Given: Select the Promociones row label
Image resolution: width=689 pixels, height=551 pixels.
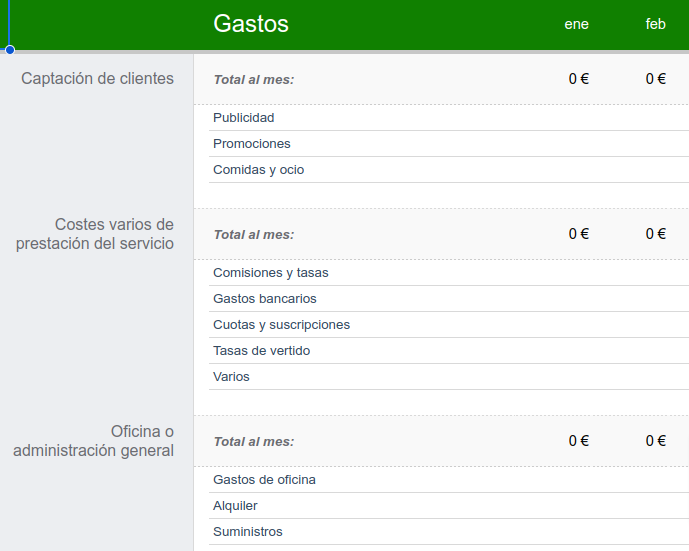Looking at the screenshot, I should (252, 144).
